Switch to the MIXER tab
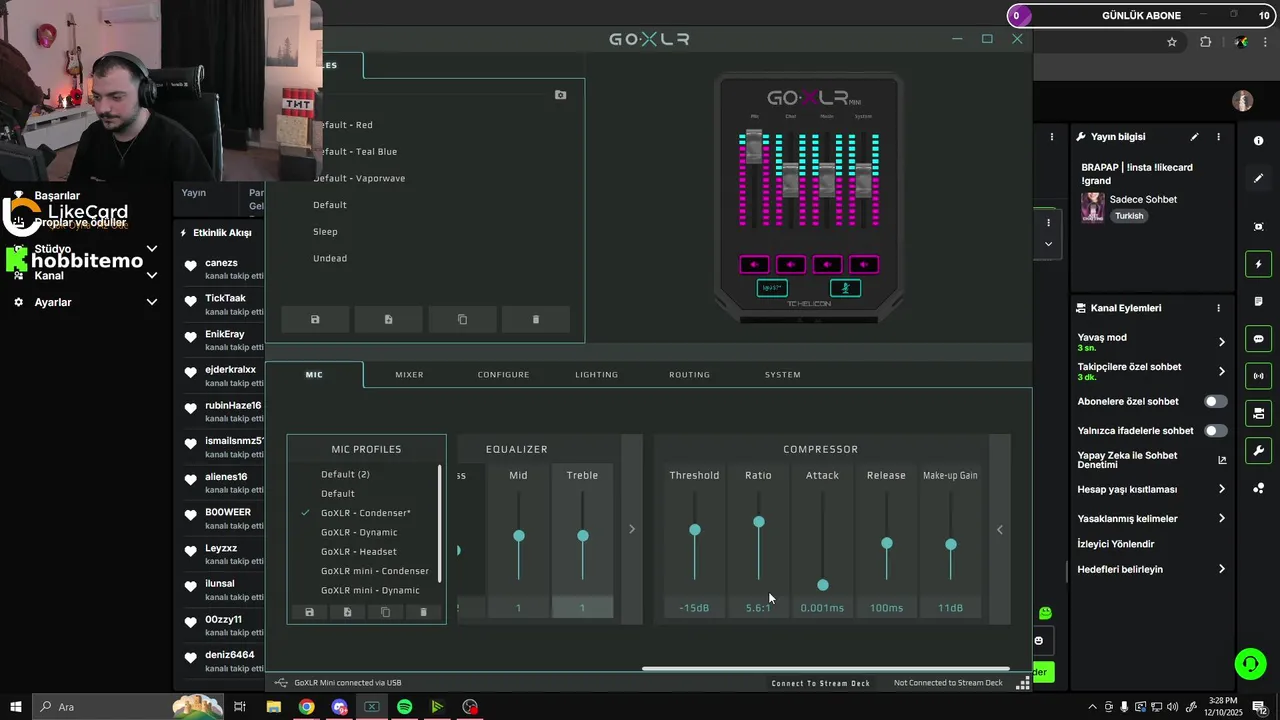 [x=409, y=375]
